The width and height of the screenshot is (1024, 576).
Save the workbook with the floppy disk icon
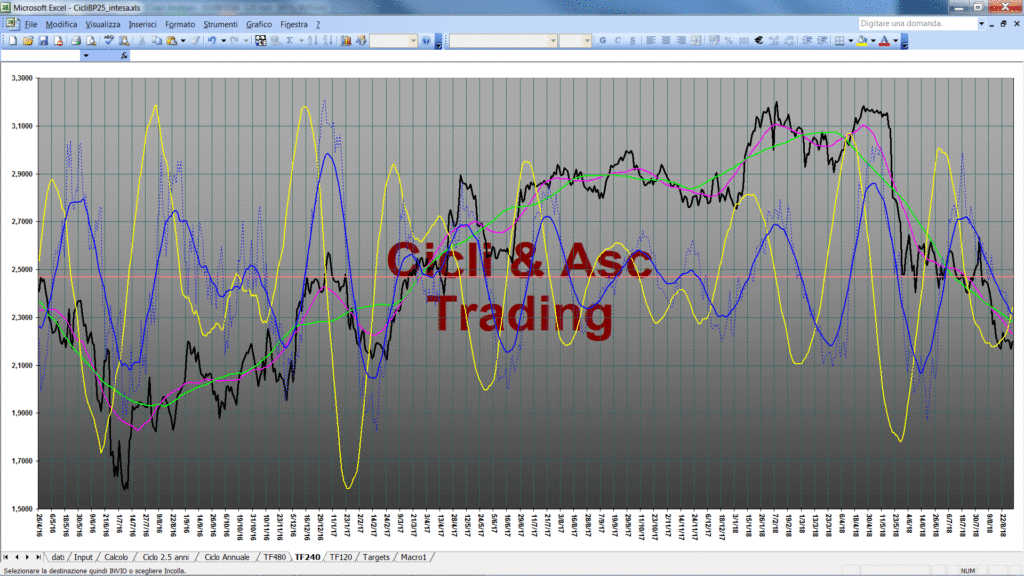tap(43, 40)
